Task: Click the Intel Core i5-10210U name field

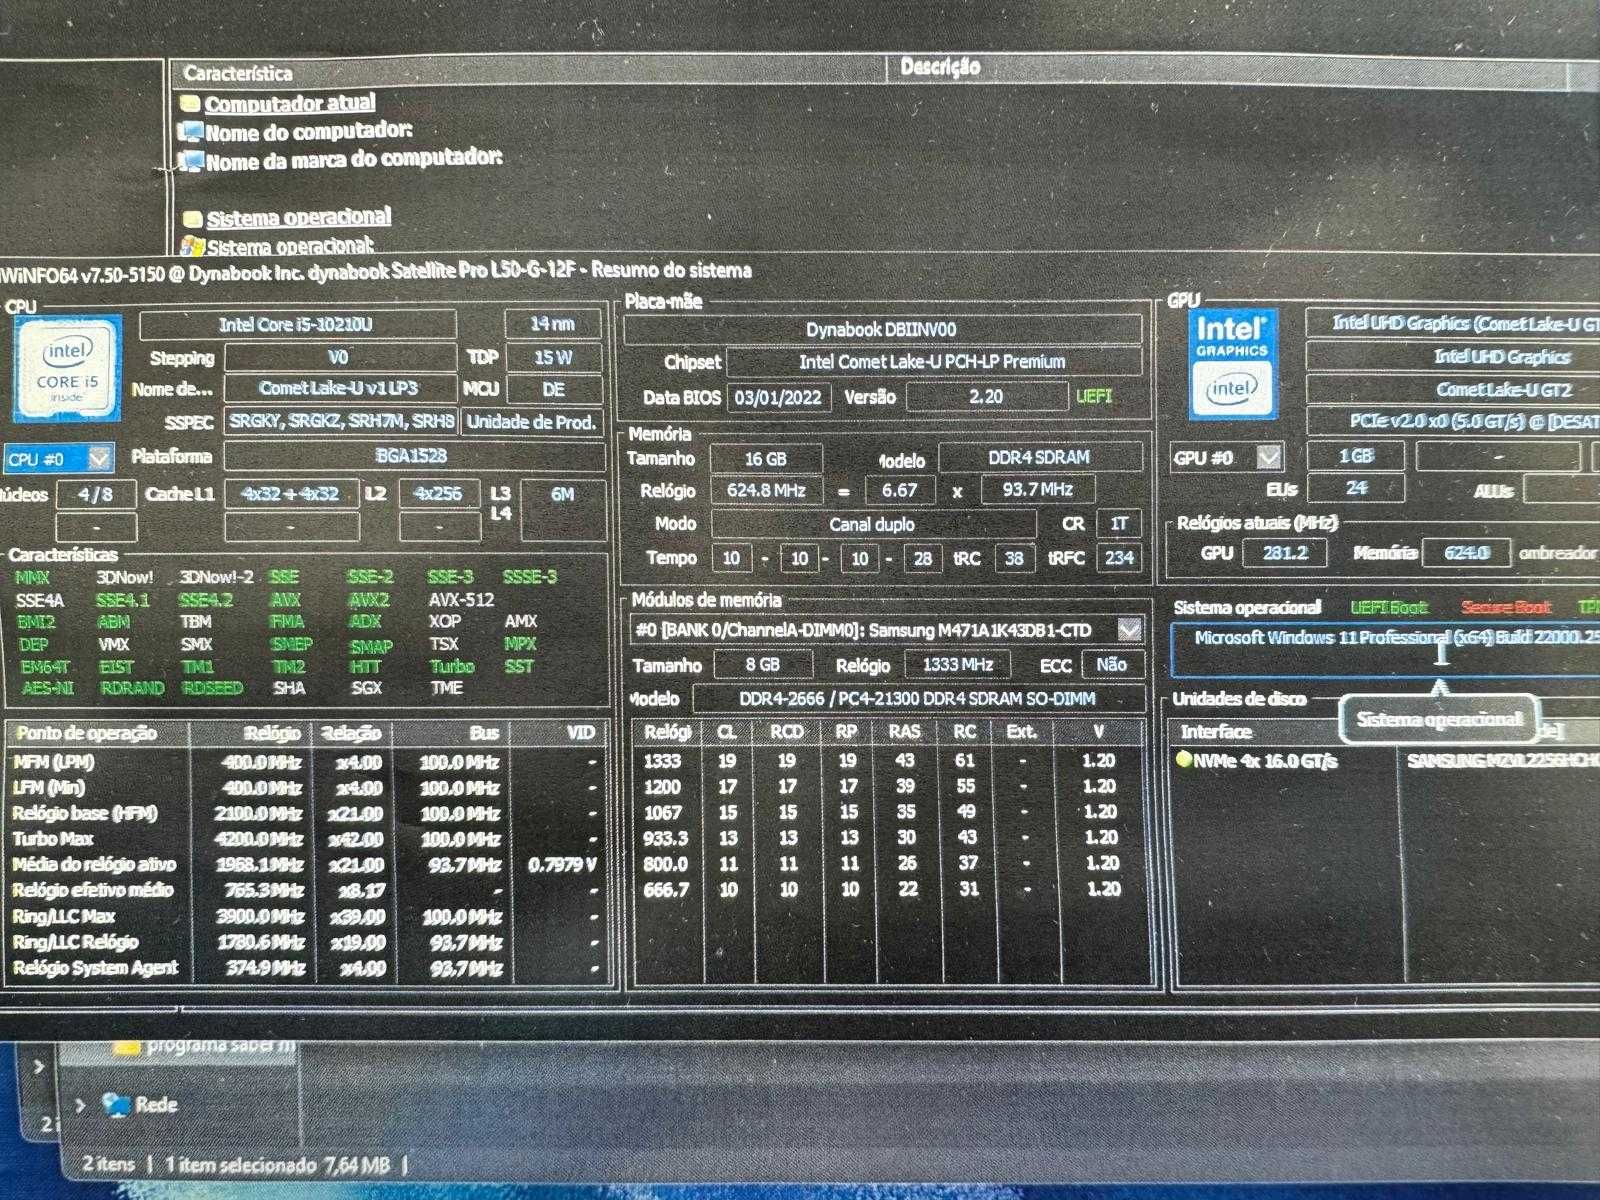Action: point(297,325)
